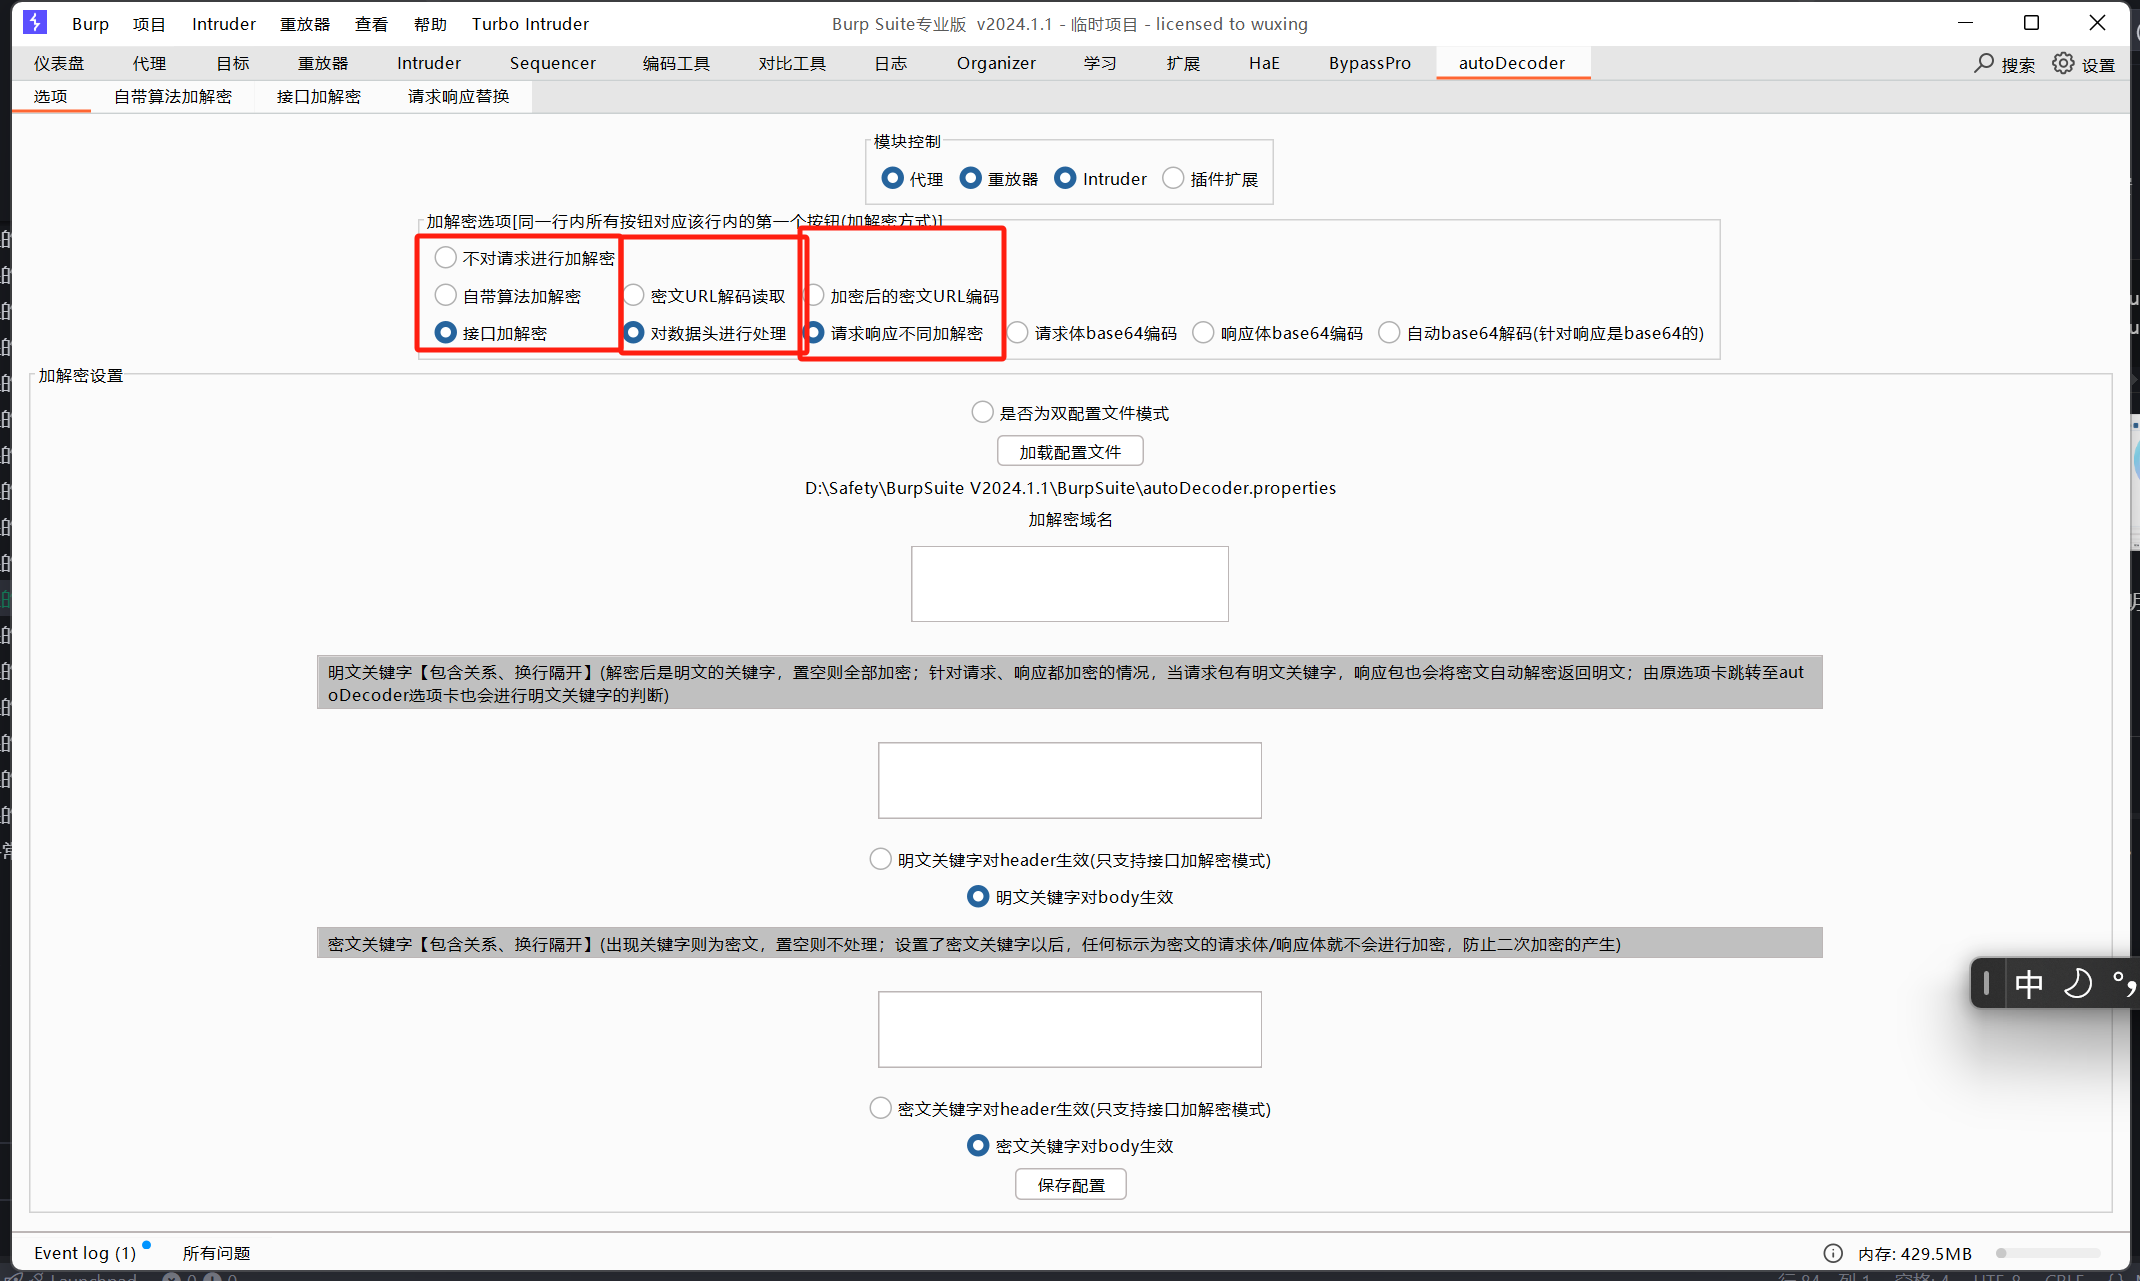The width and height of the screenshot is (2140, 1281).
Task: Click the memory info circle icon
Action: 1833,1253
